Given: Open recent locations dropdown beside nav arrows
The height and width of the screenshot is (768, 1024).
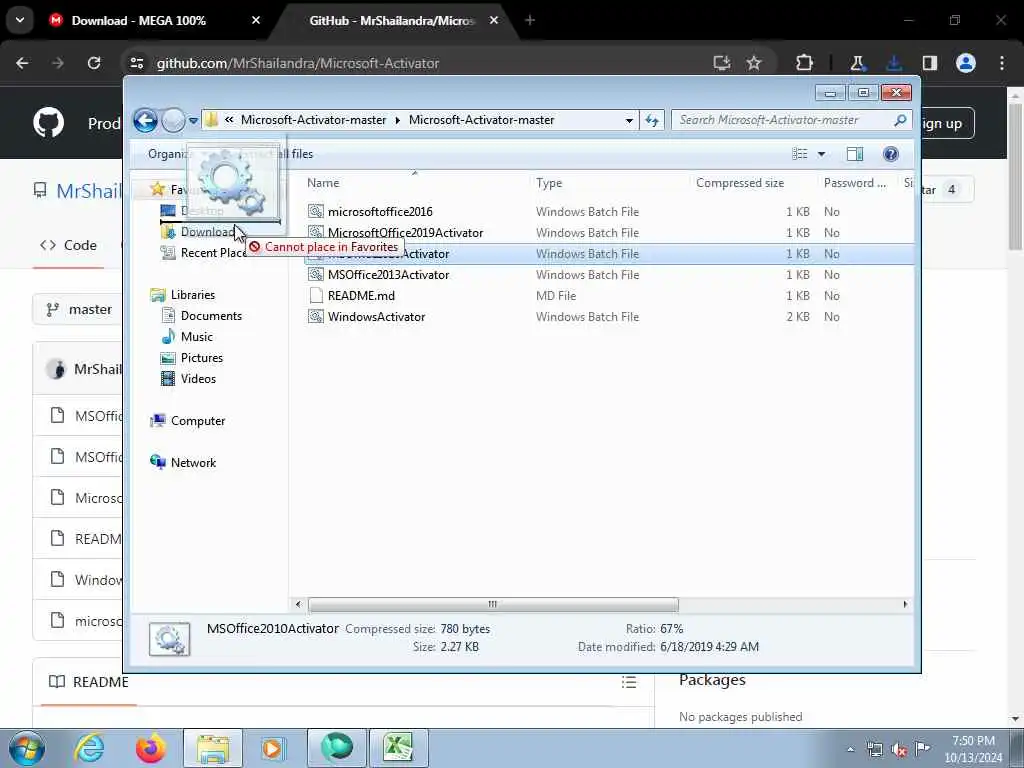Looking at the screenshot, I should (x=193, y=121).
